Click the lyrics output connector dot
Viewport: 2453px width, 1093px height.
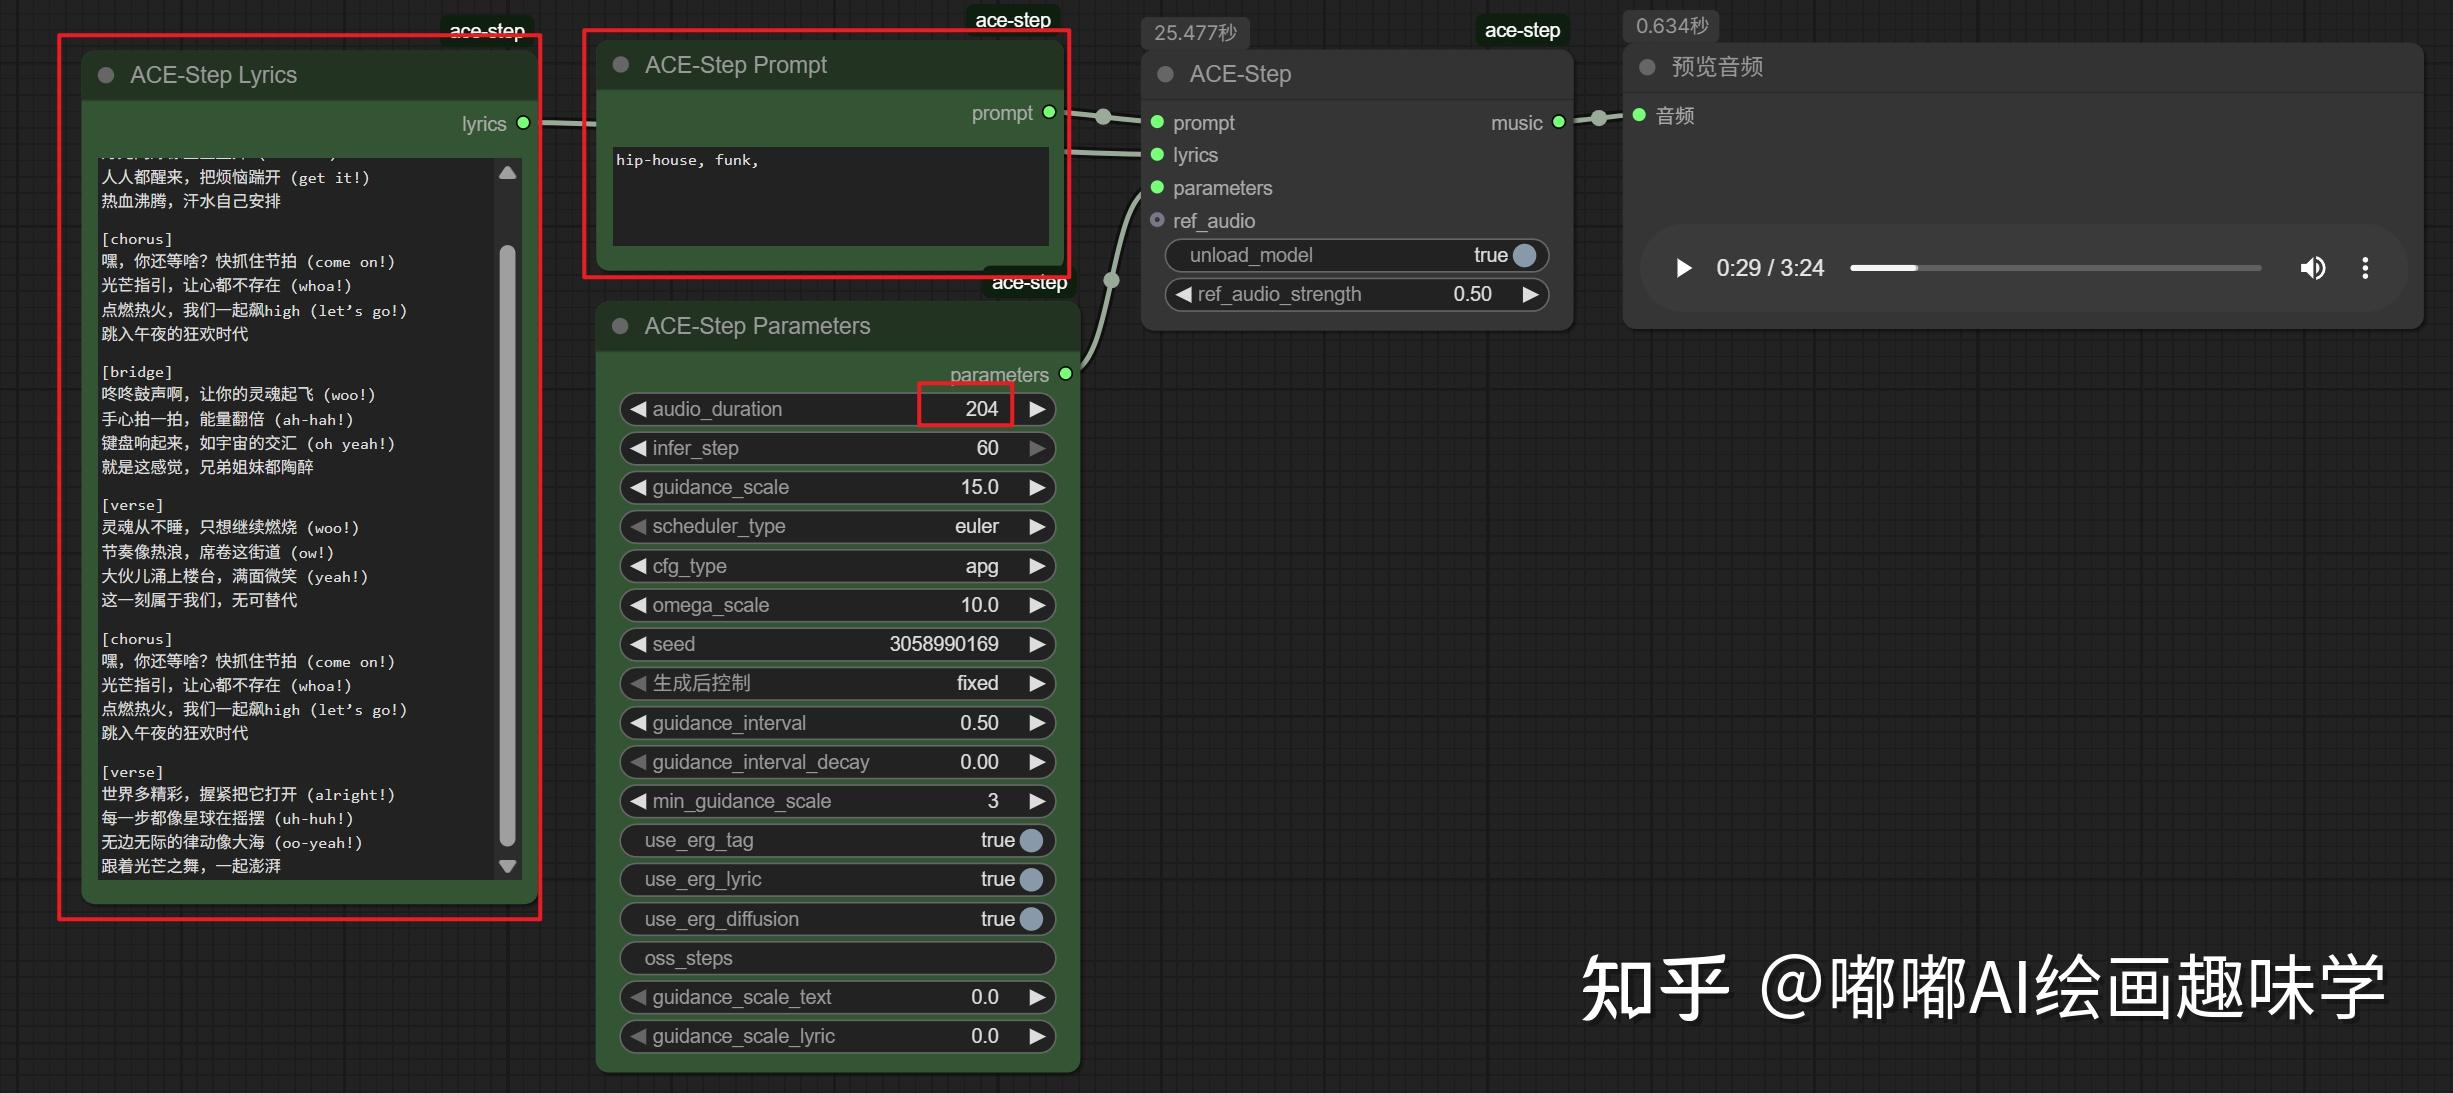click(x=523, y=123)
